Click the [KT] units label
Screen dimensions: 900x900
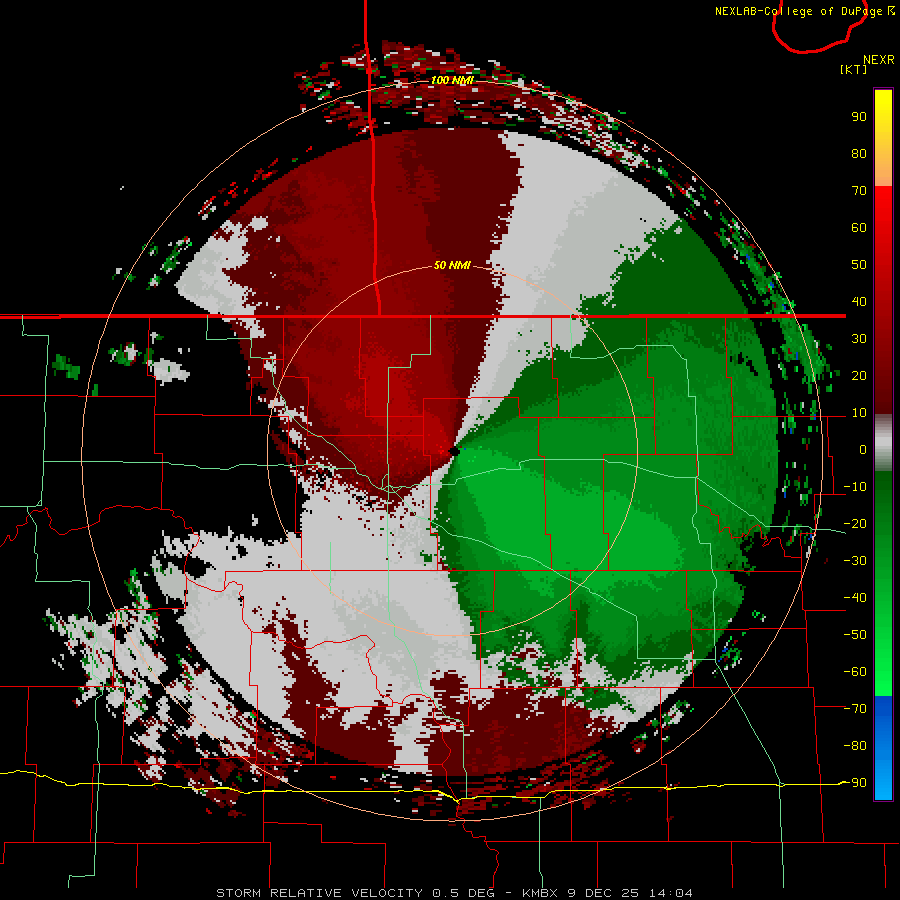(853, 69)
